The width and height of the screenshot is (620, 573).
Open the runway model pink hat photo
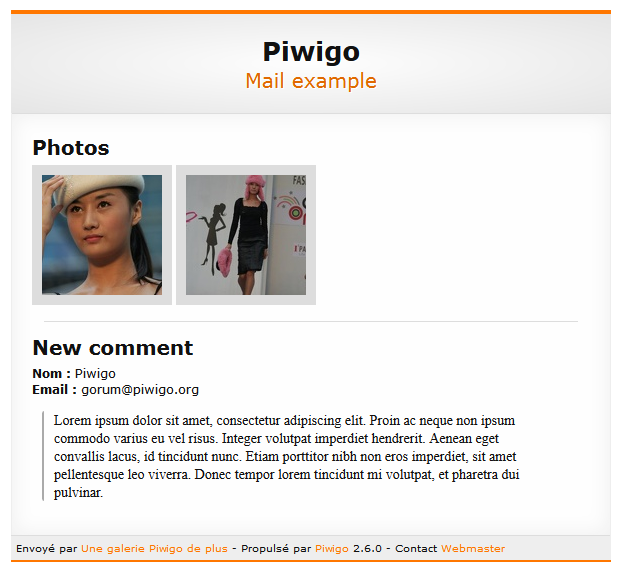pyautogui.click(x=246, y=235)
